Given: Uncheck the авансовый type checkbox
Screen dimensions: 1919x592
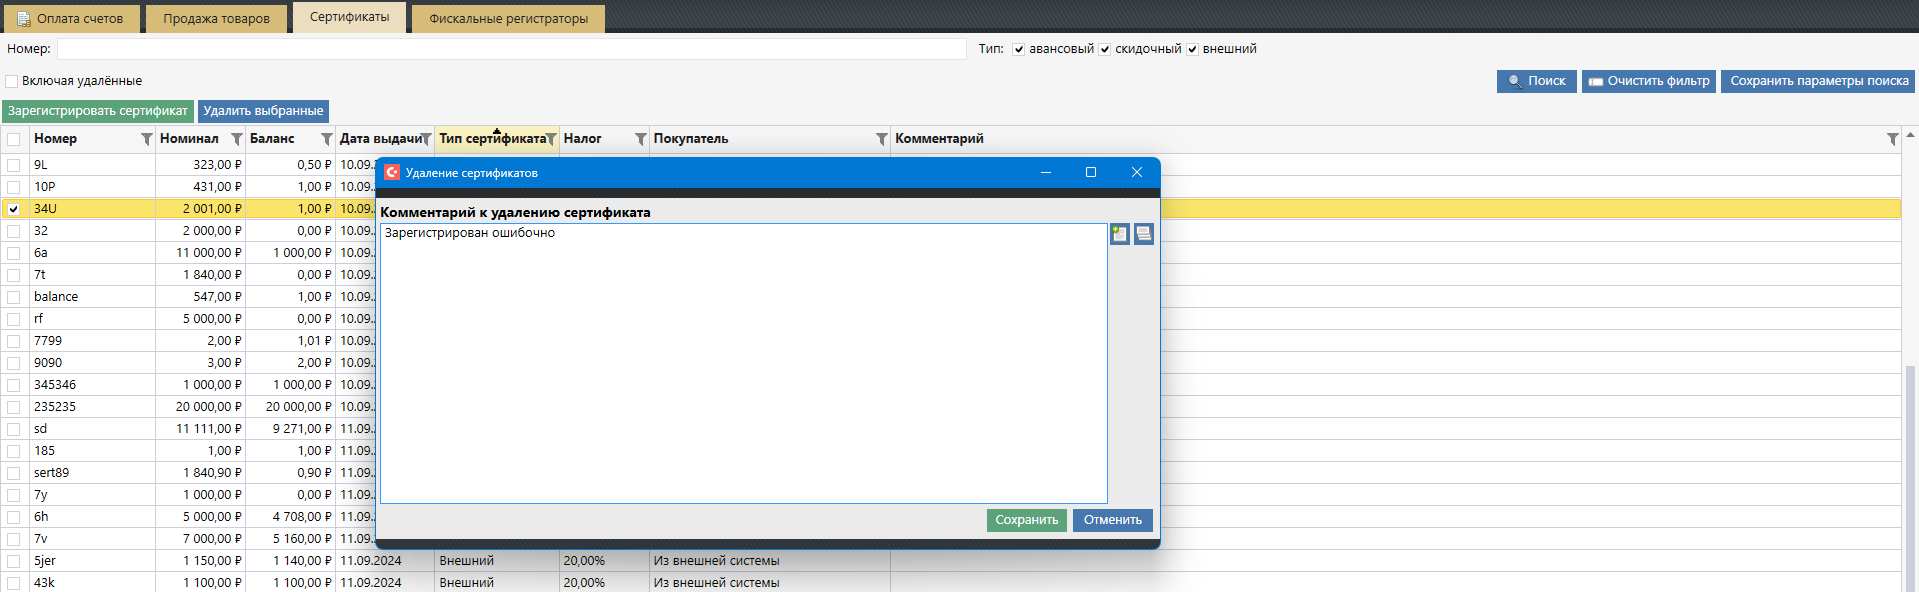Looking at the screenshot, I should tap(1018, 49).
